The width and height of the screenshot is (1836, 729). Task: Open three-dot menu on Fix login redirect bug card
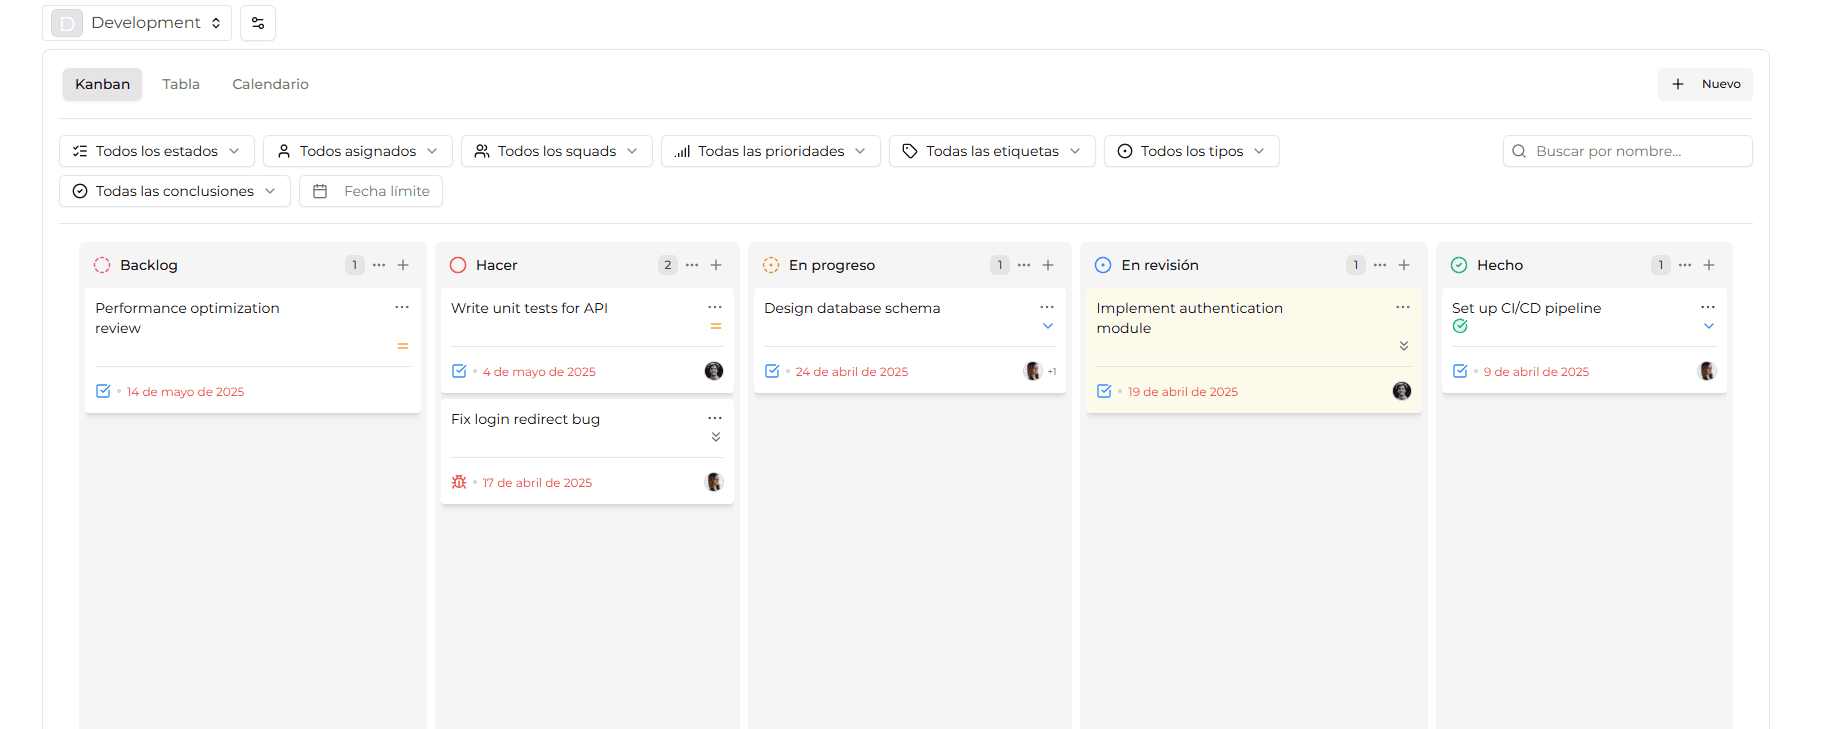pos(715,418)
